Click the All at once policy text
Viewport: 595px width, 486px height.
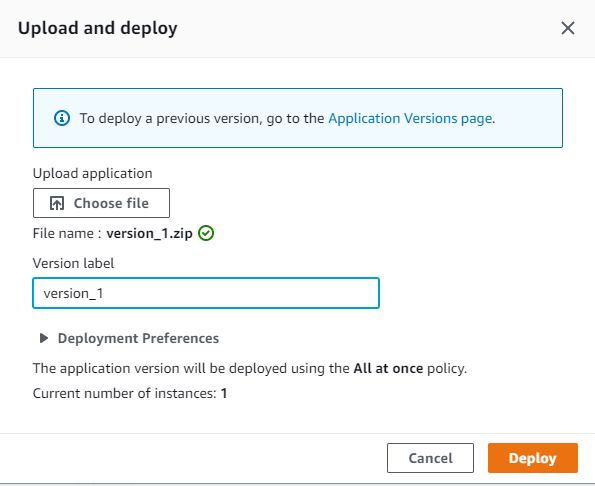[388, 368]
